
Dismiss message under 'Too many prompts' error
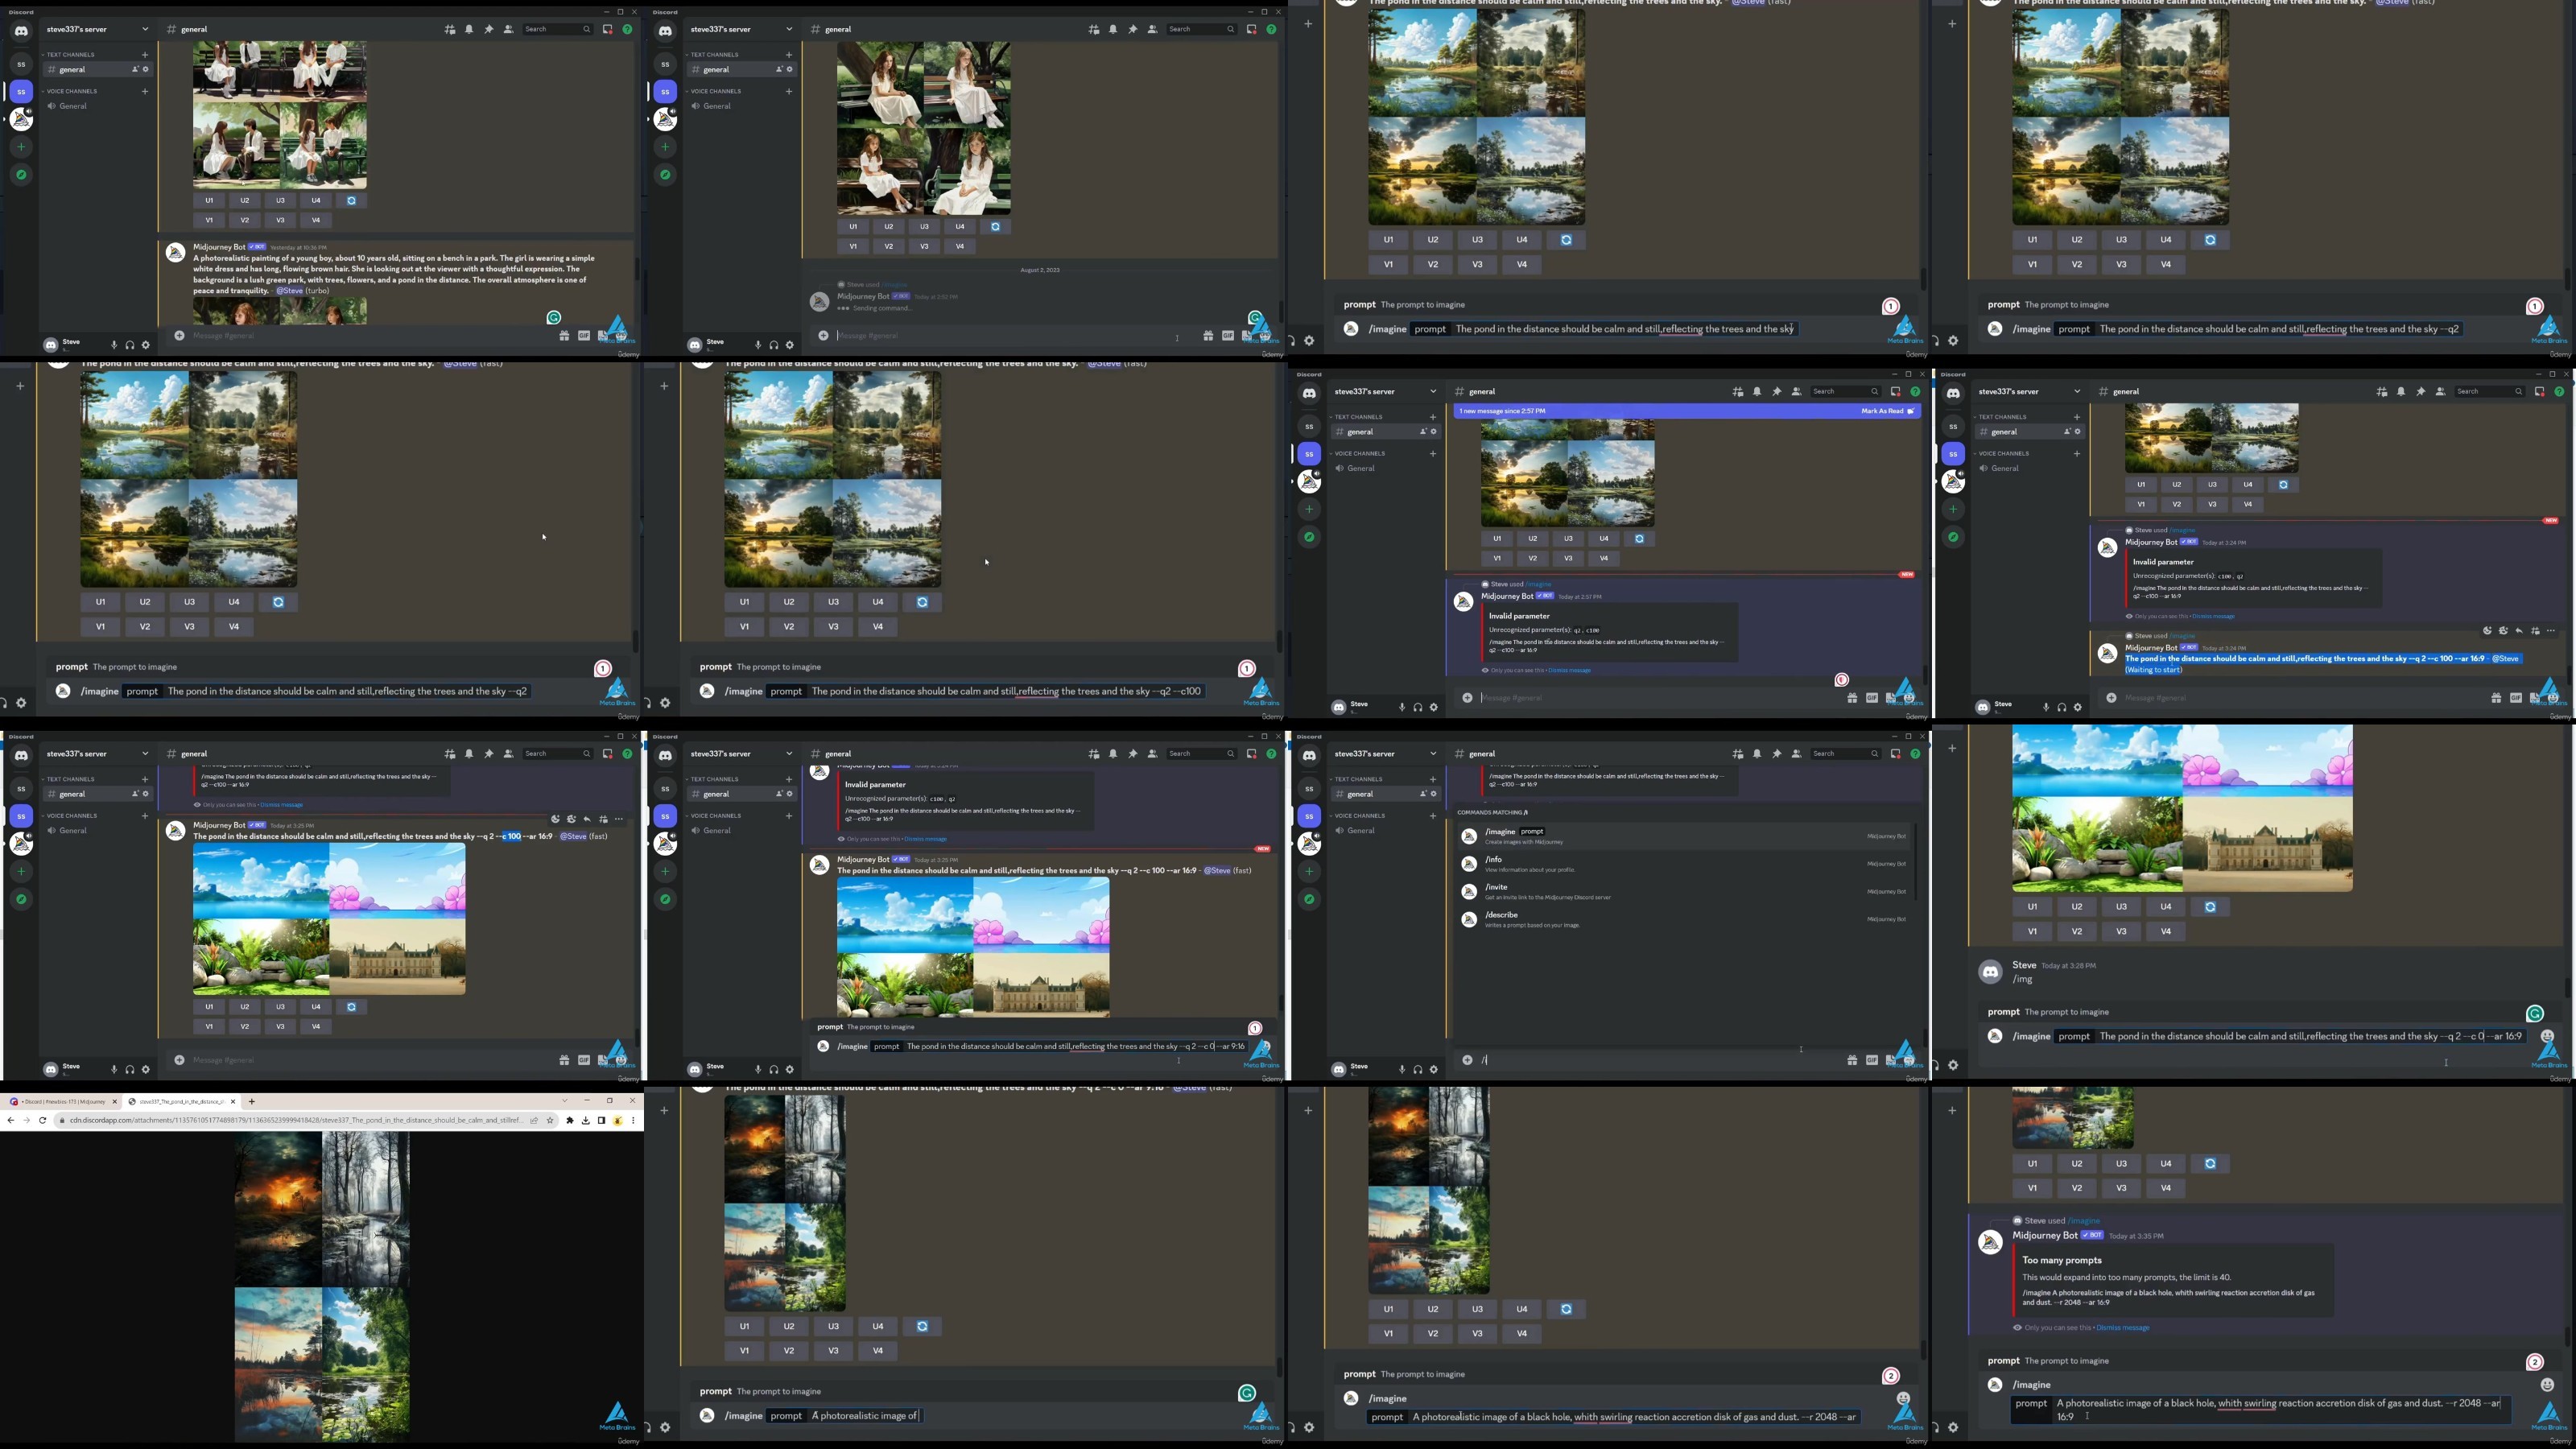point(2122,1328)
